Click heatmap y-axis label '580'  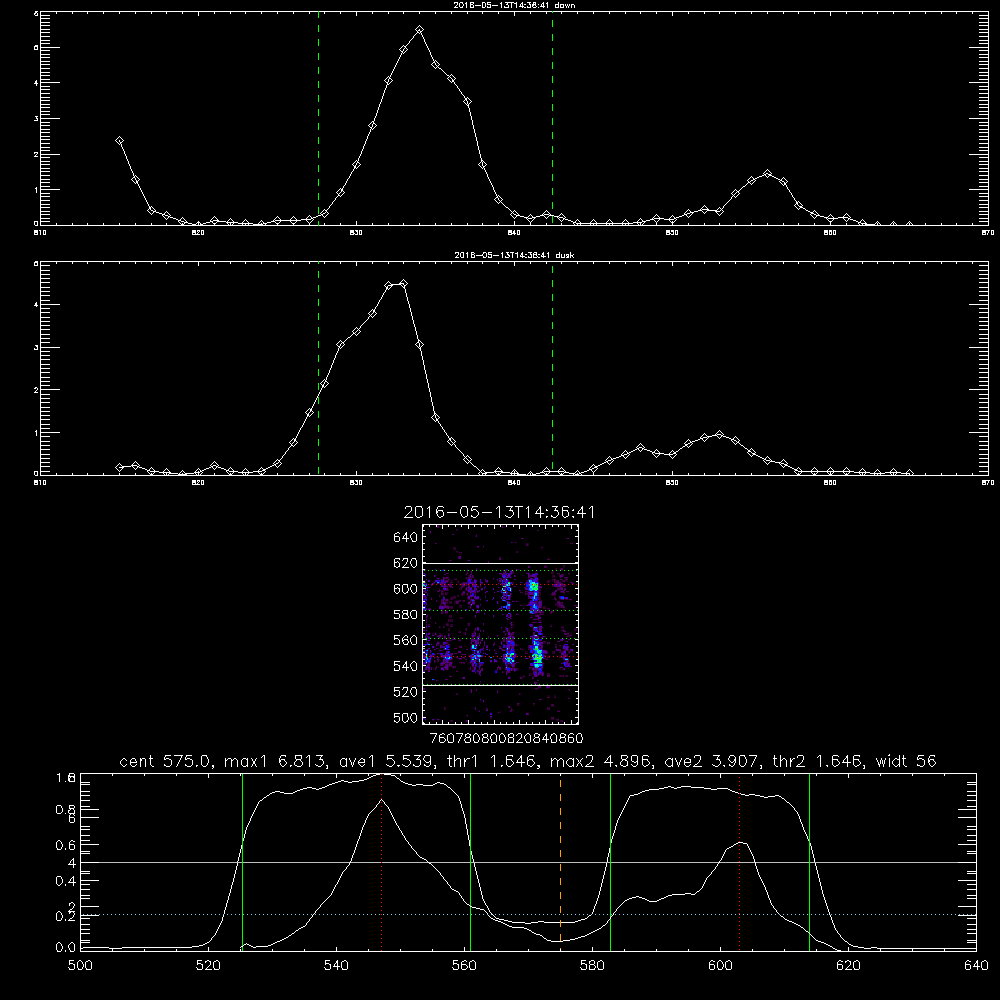pyautogui.click(x=405, y=614)
